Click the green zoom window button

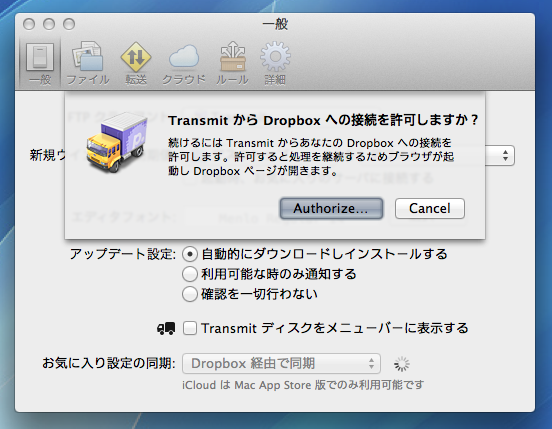click(x=69, y=24)
